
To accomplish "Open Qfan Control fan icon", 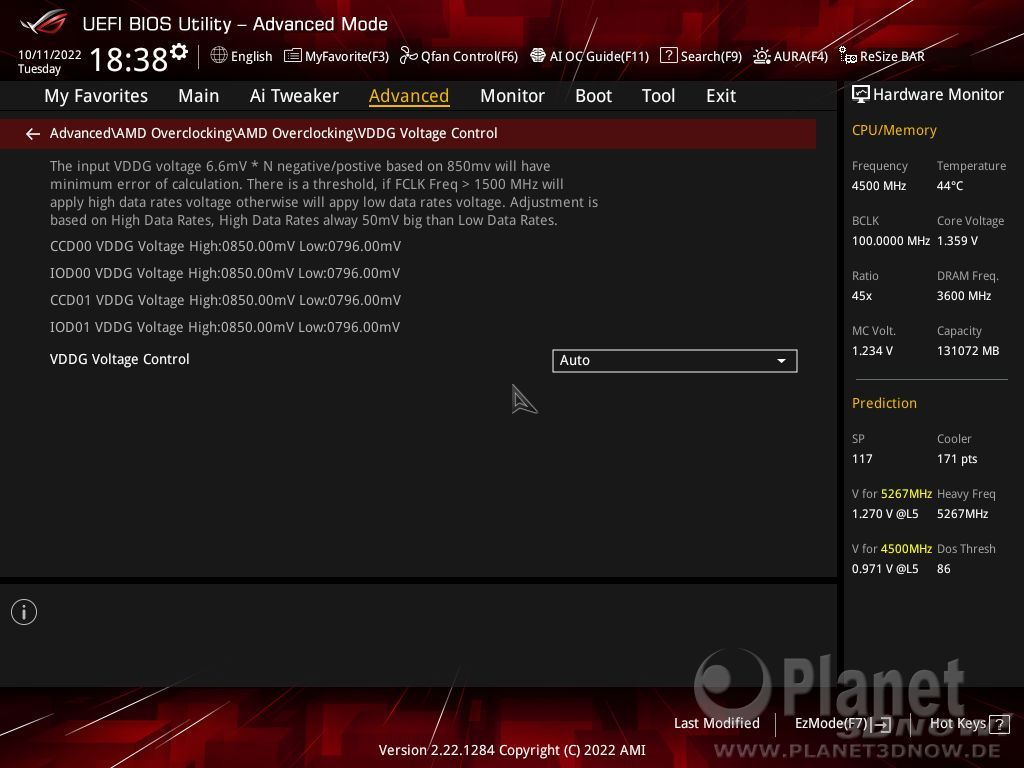I will click(x=409, y=56).
